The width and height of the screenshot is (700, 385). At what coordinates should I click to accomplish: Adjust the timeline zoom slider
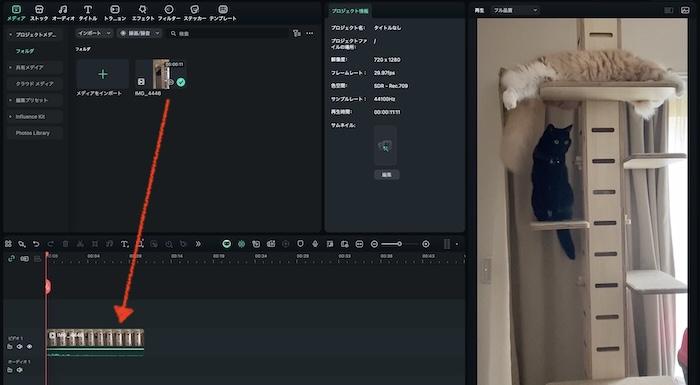coord(400,244)
